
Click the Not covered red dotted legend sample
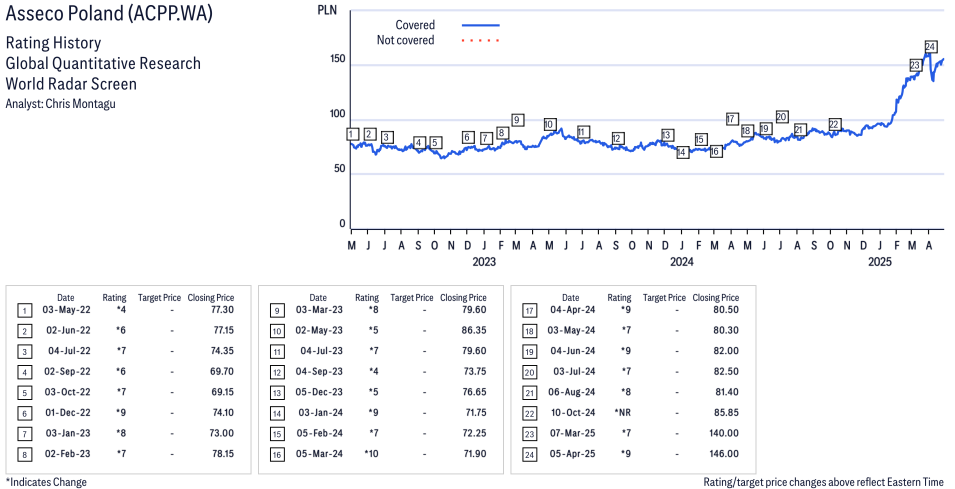coord(481,40)
